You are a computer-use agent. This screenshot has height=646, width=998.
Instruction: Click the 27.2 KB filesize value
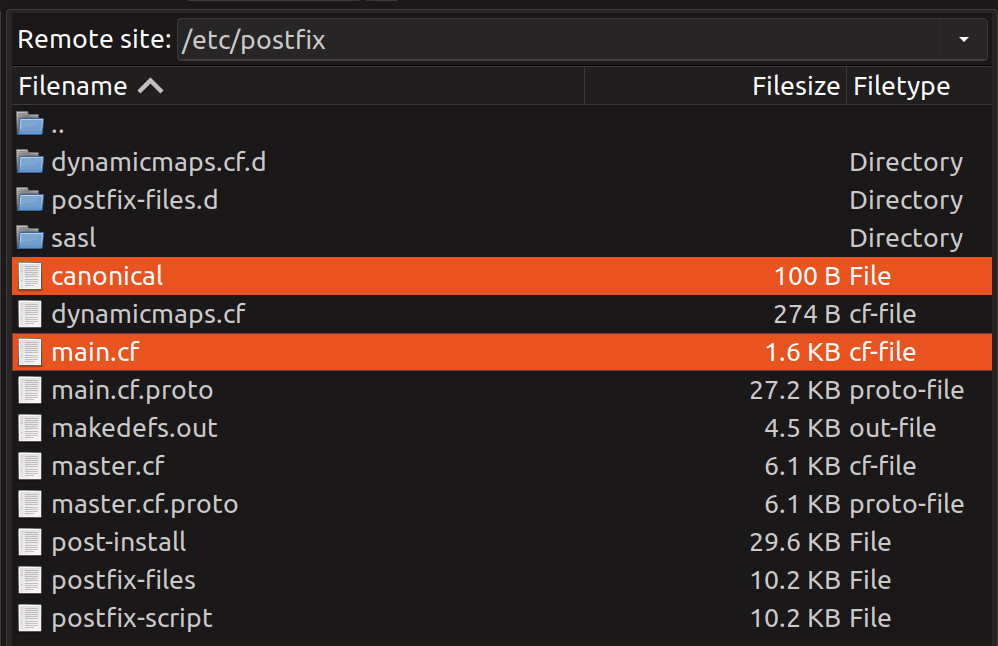(795, 391)
